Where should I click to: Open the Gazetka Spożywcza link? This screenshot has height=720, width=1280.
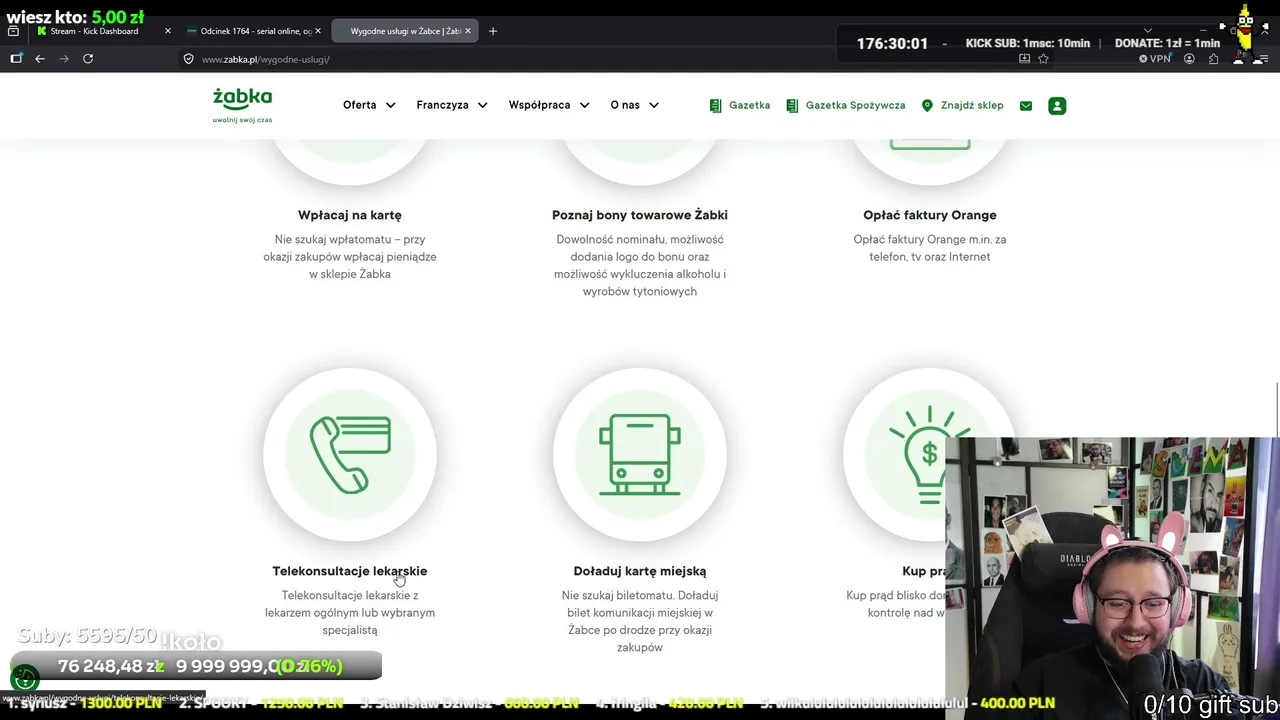[846, 105]
